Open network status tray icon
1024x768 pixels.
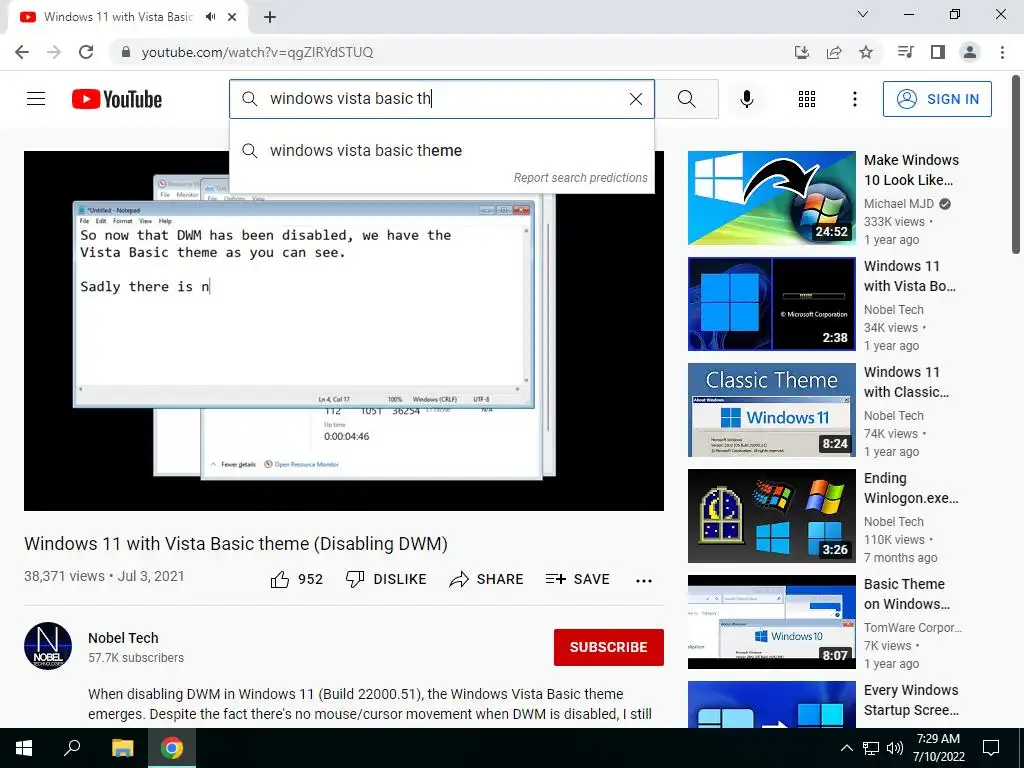(871, 748)
